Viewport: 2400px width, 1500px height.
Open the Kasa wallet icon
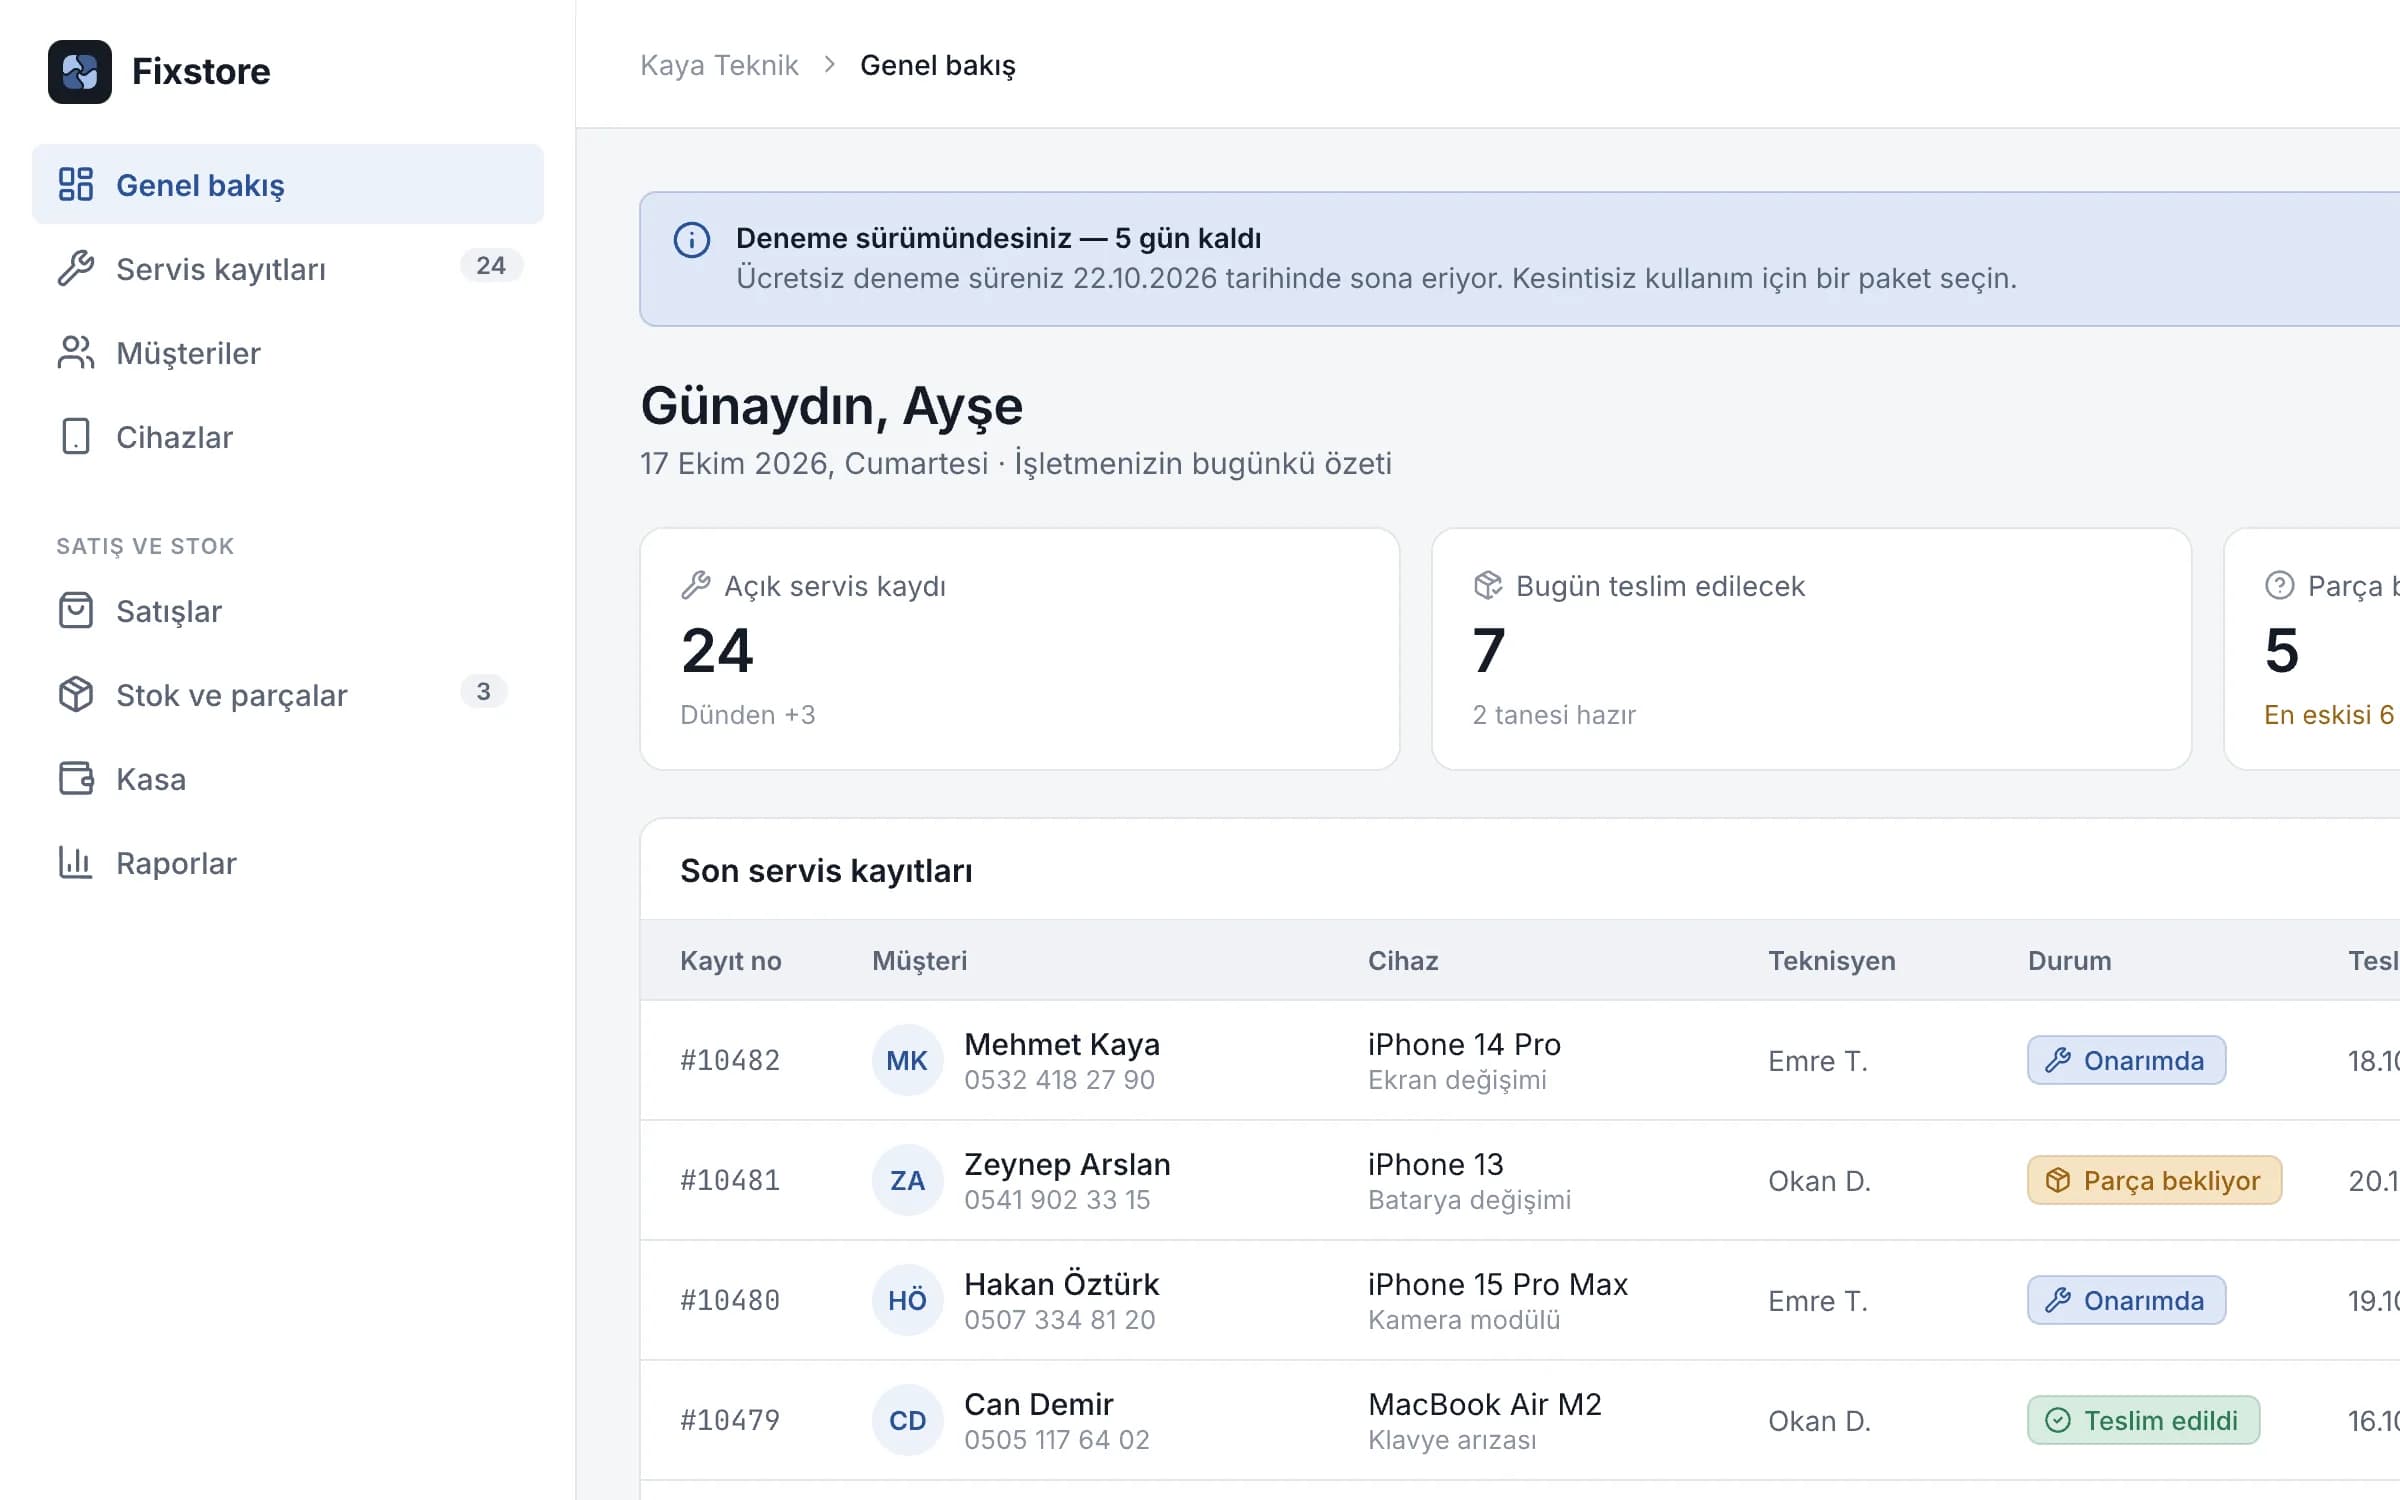coord(76,779)
